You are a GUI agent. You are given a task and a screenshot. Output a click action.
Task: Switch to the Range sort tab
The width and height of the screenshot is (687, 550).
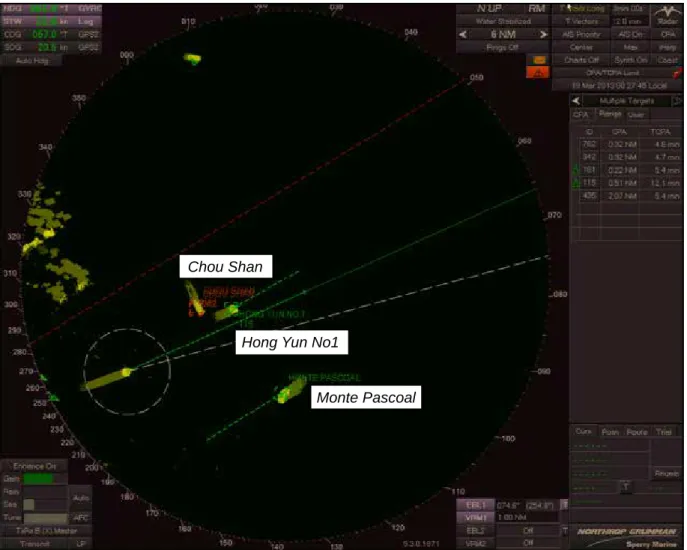click(x=610, y=114)
